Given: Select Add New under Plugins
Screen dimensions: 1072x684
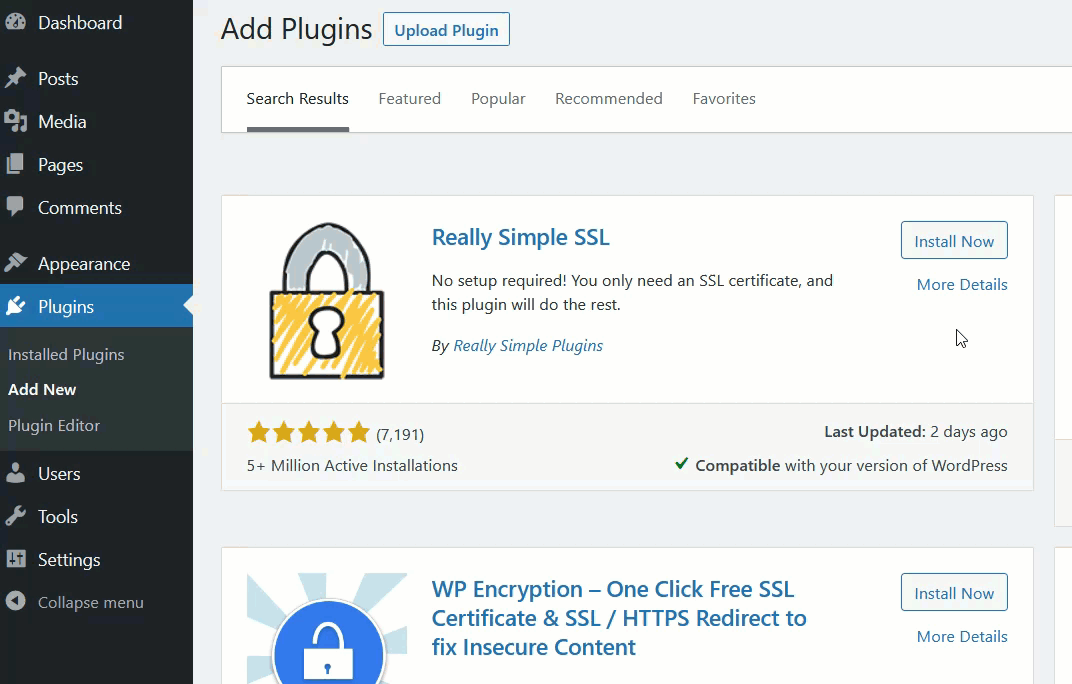Looking at the screenshot, I should [x=42, y=389].
